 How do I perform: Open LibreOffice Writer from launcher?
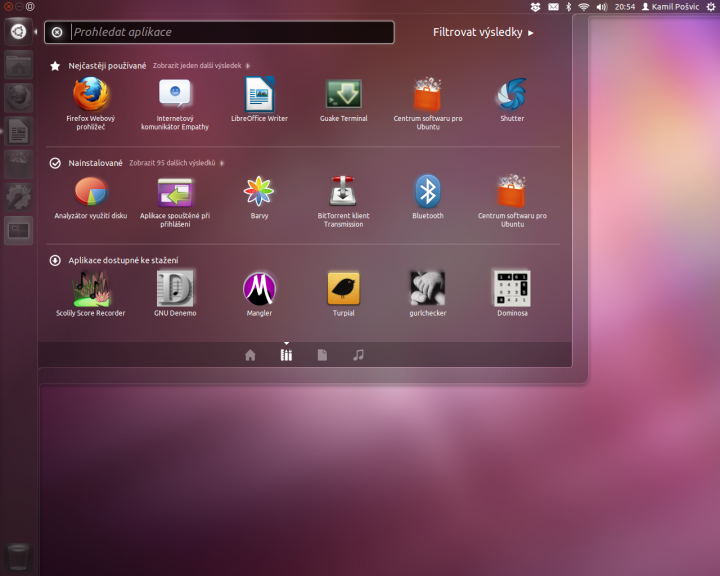pyautogui.click(x=18, y=131)
